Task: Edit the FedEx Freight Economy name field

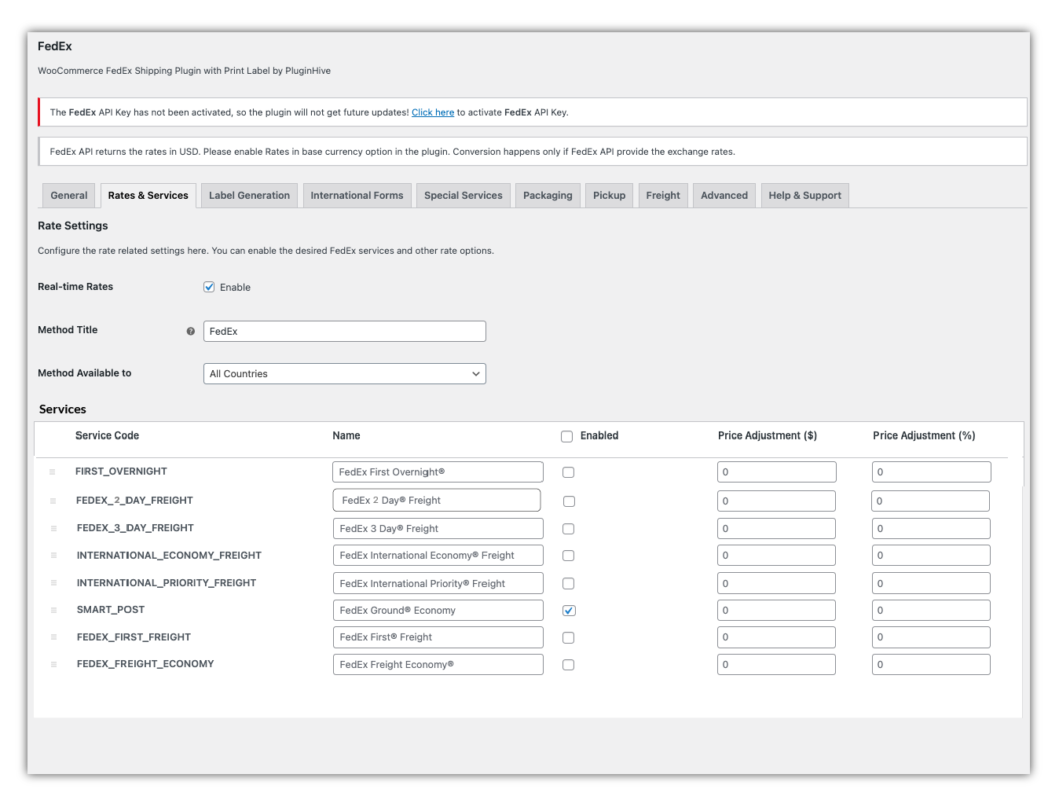Action: [x=438, y=665]
